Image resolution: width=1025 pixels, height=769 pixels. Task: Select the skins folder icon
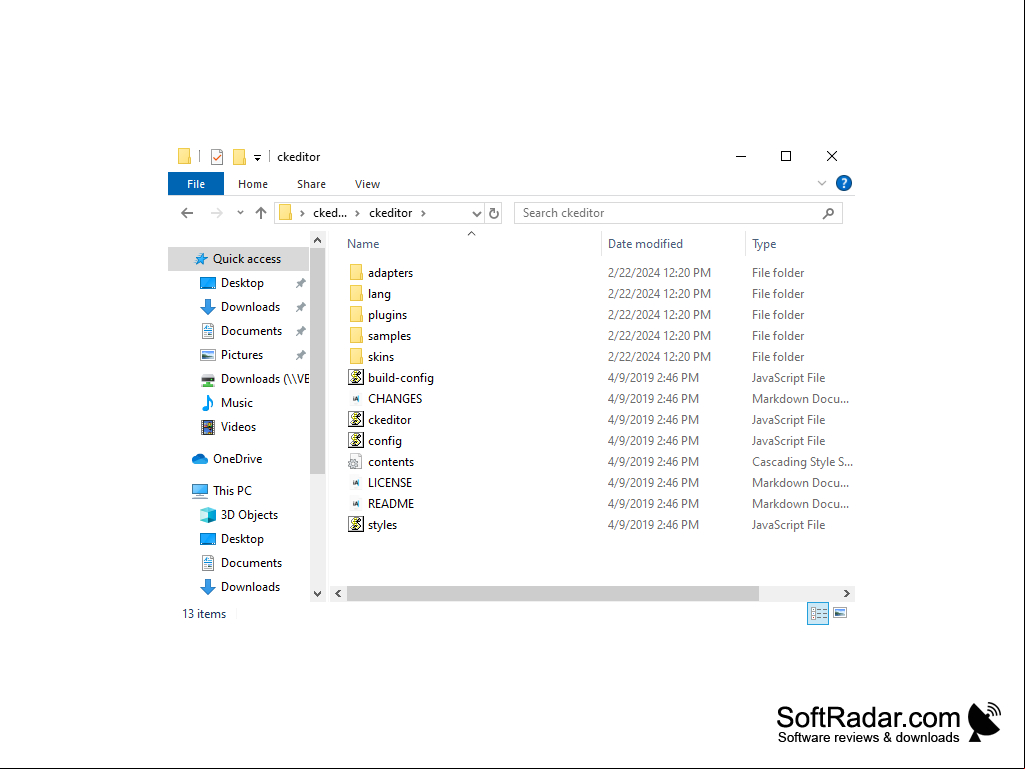click(356, 356)
